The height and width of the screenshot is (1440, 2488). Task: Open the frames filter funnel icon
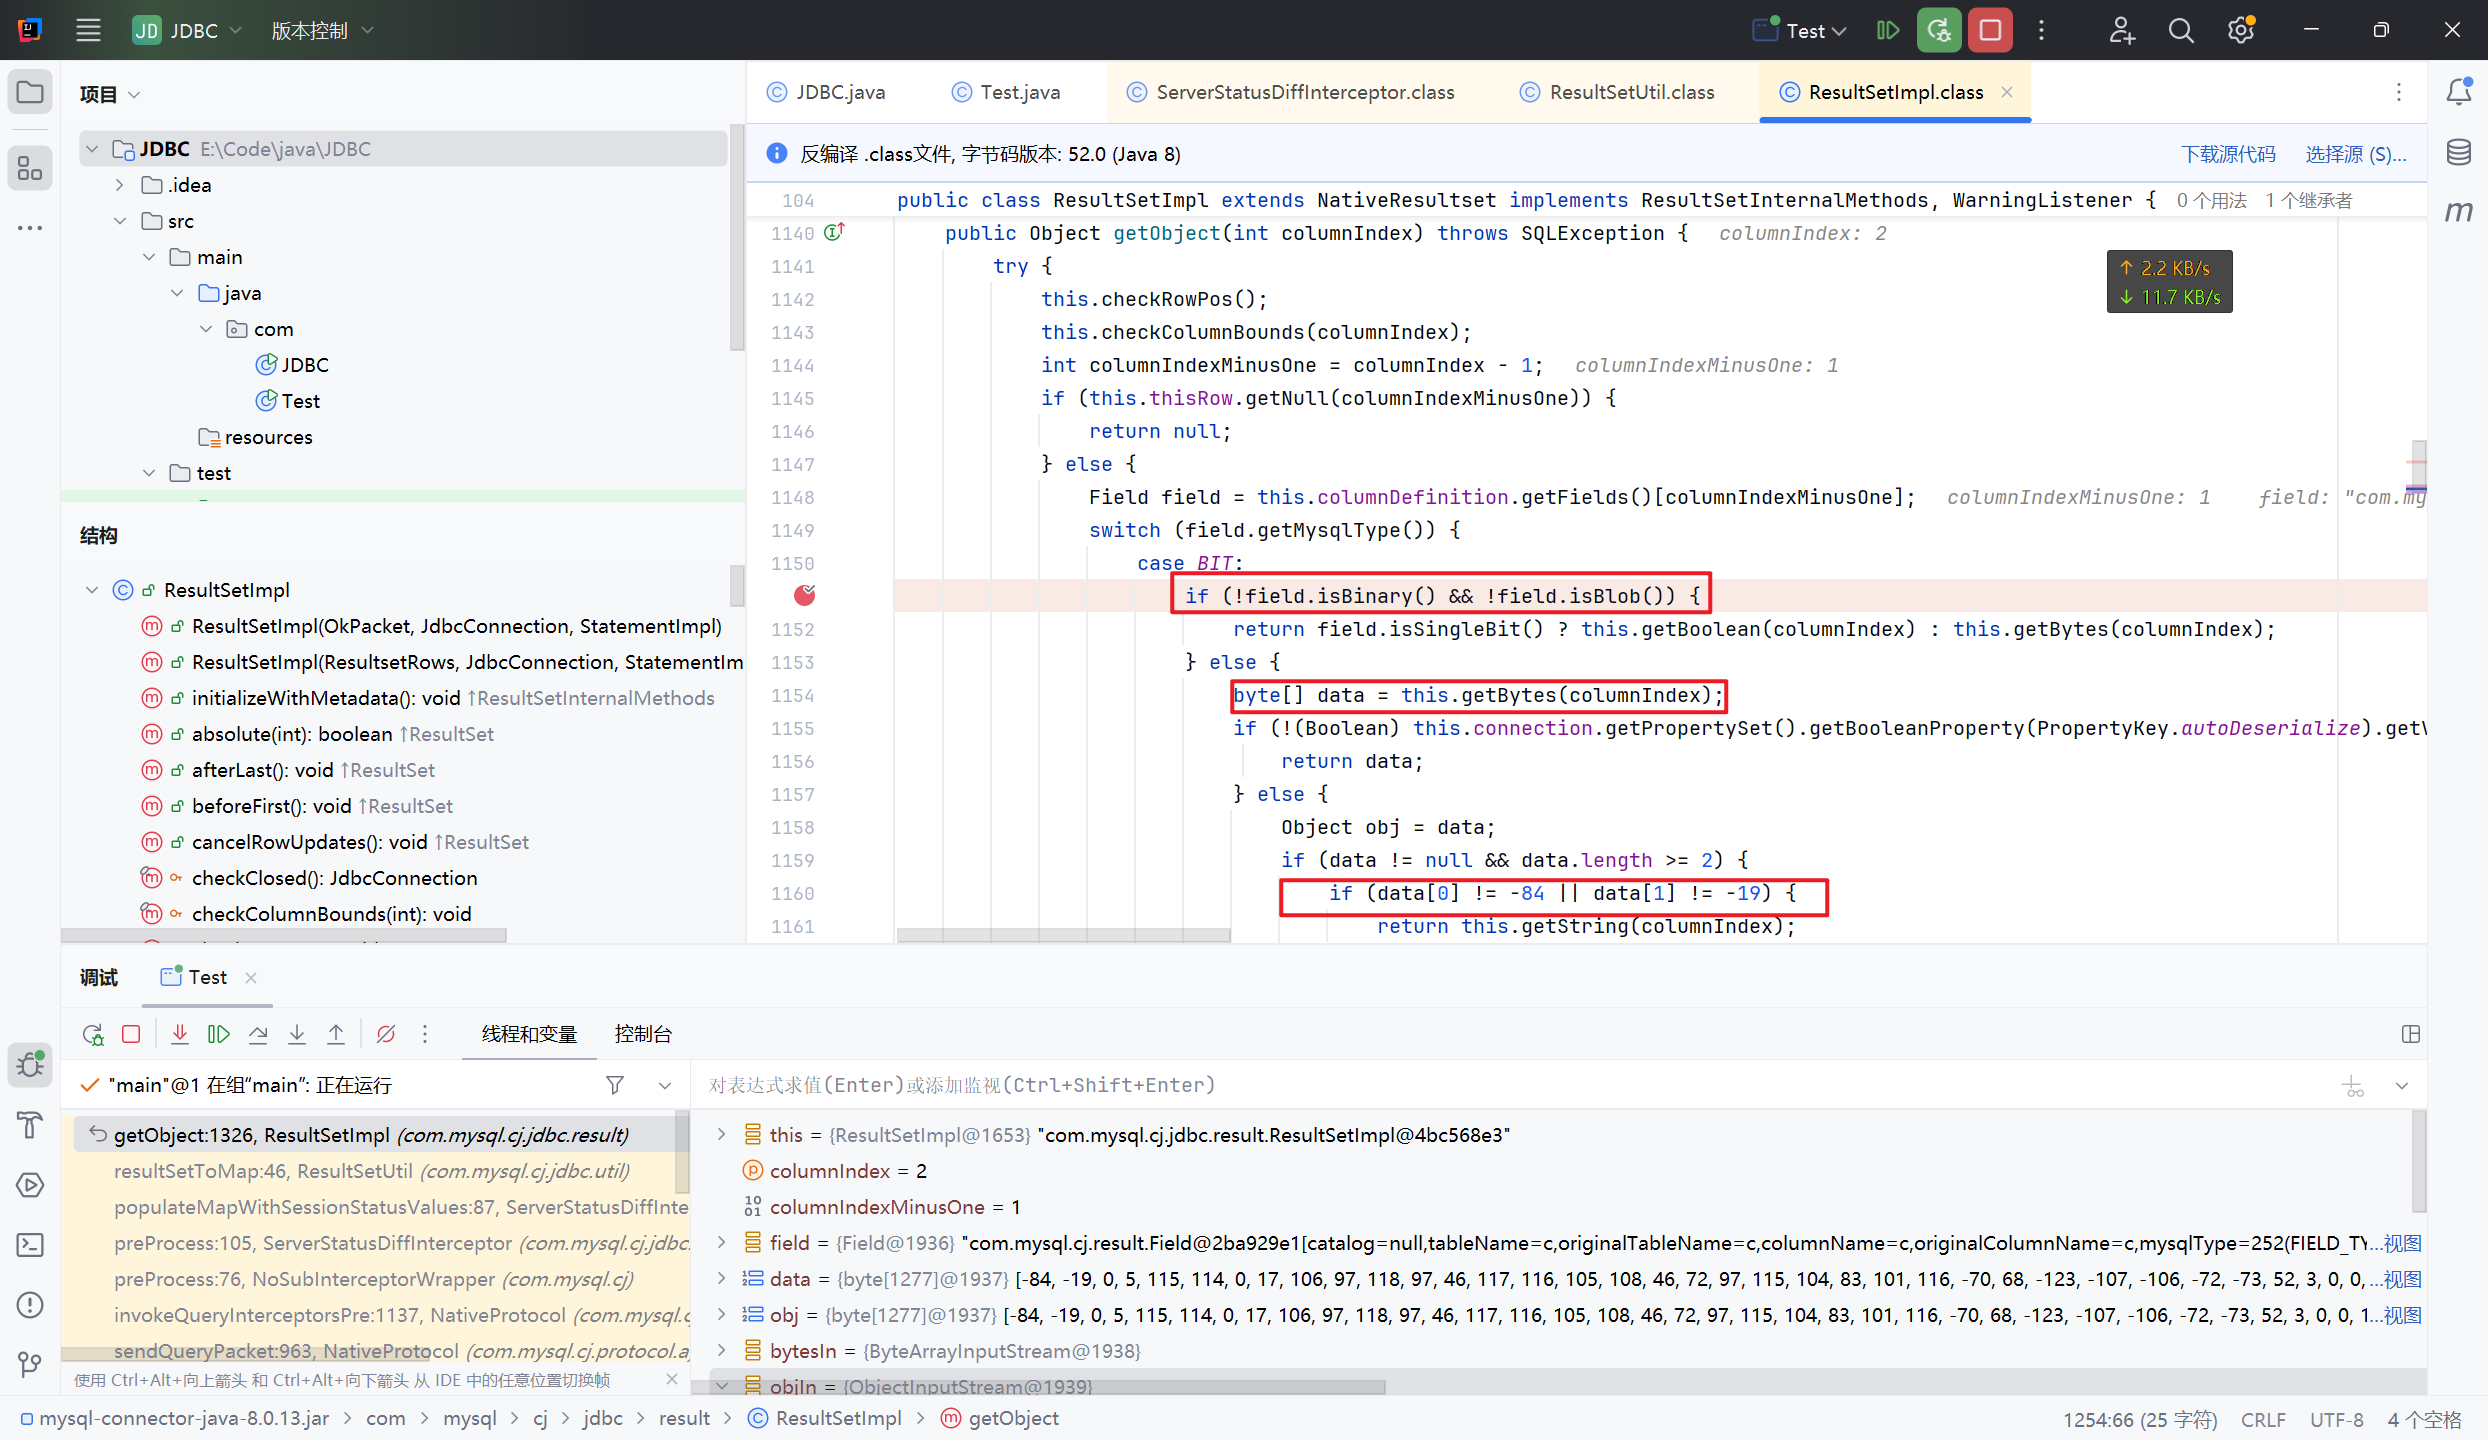[x=615, y=1085]
